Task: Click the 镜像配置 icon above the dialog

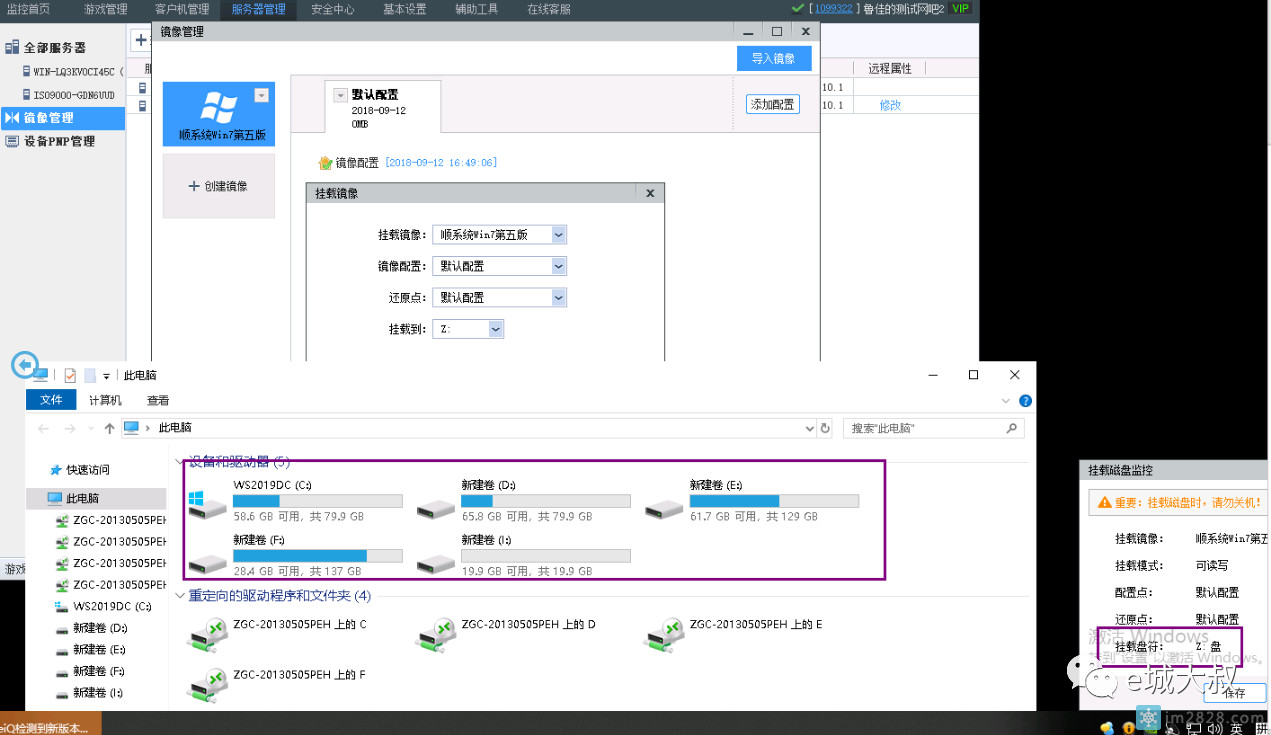Action: 324,162
